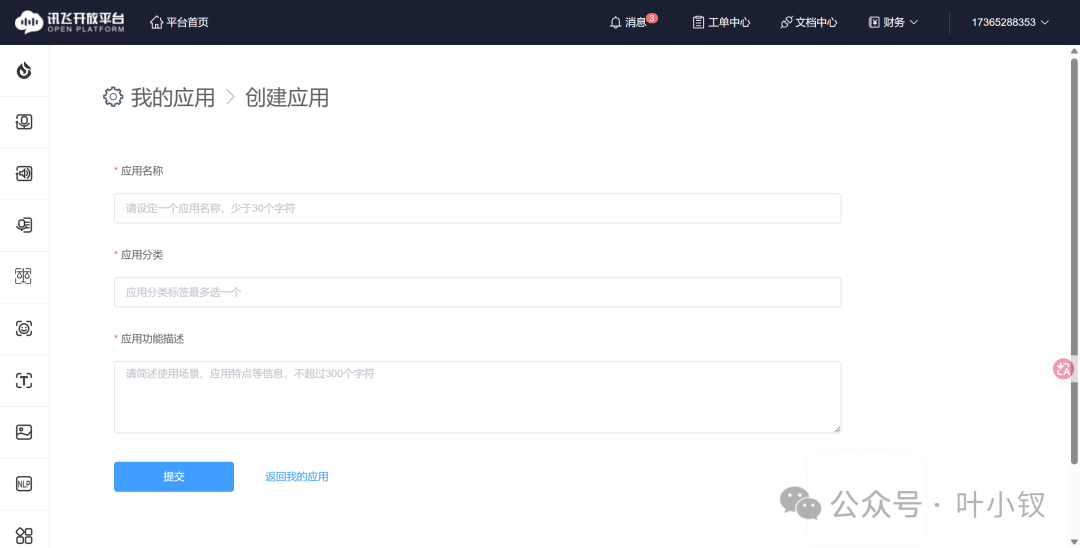Click the 创建应用 breadcrumb text

pyautogui.click(x=287, y=97)
